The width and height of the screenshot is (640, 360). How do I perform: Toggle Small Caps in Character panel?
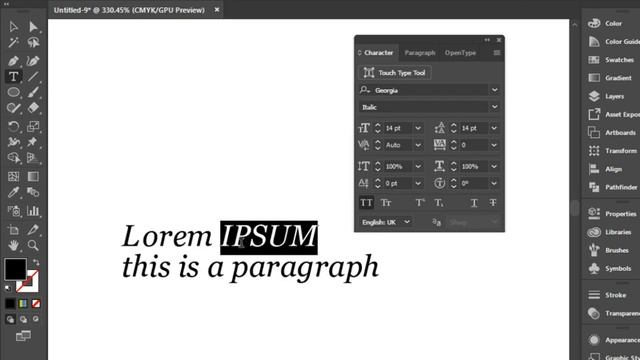click(386, 203)
